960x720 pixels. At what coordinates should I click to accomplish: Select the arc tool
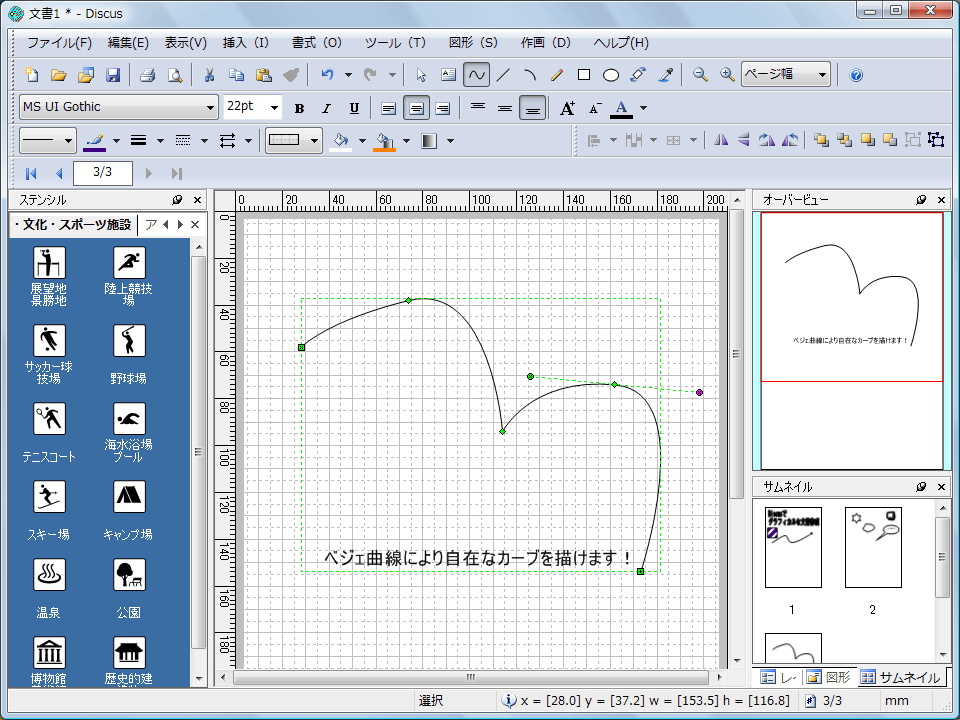pyautogui.click(x=530, y=75)
